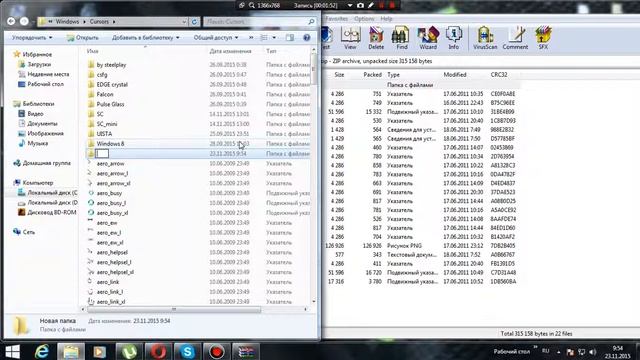Screen dimensions: 640x360
Task: Toggle the preview pane icon in Explorer
Action: point(290,38)
